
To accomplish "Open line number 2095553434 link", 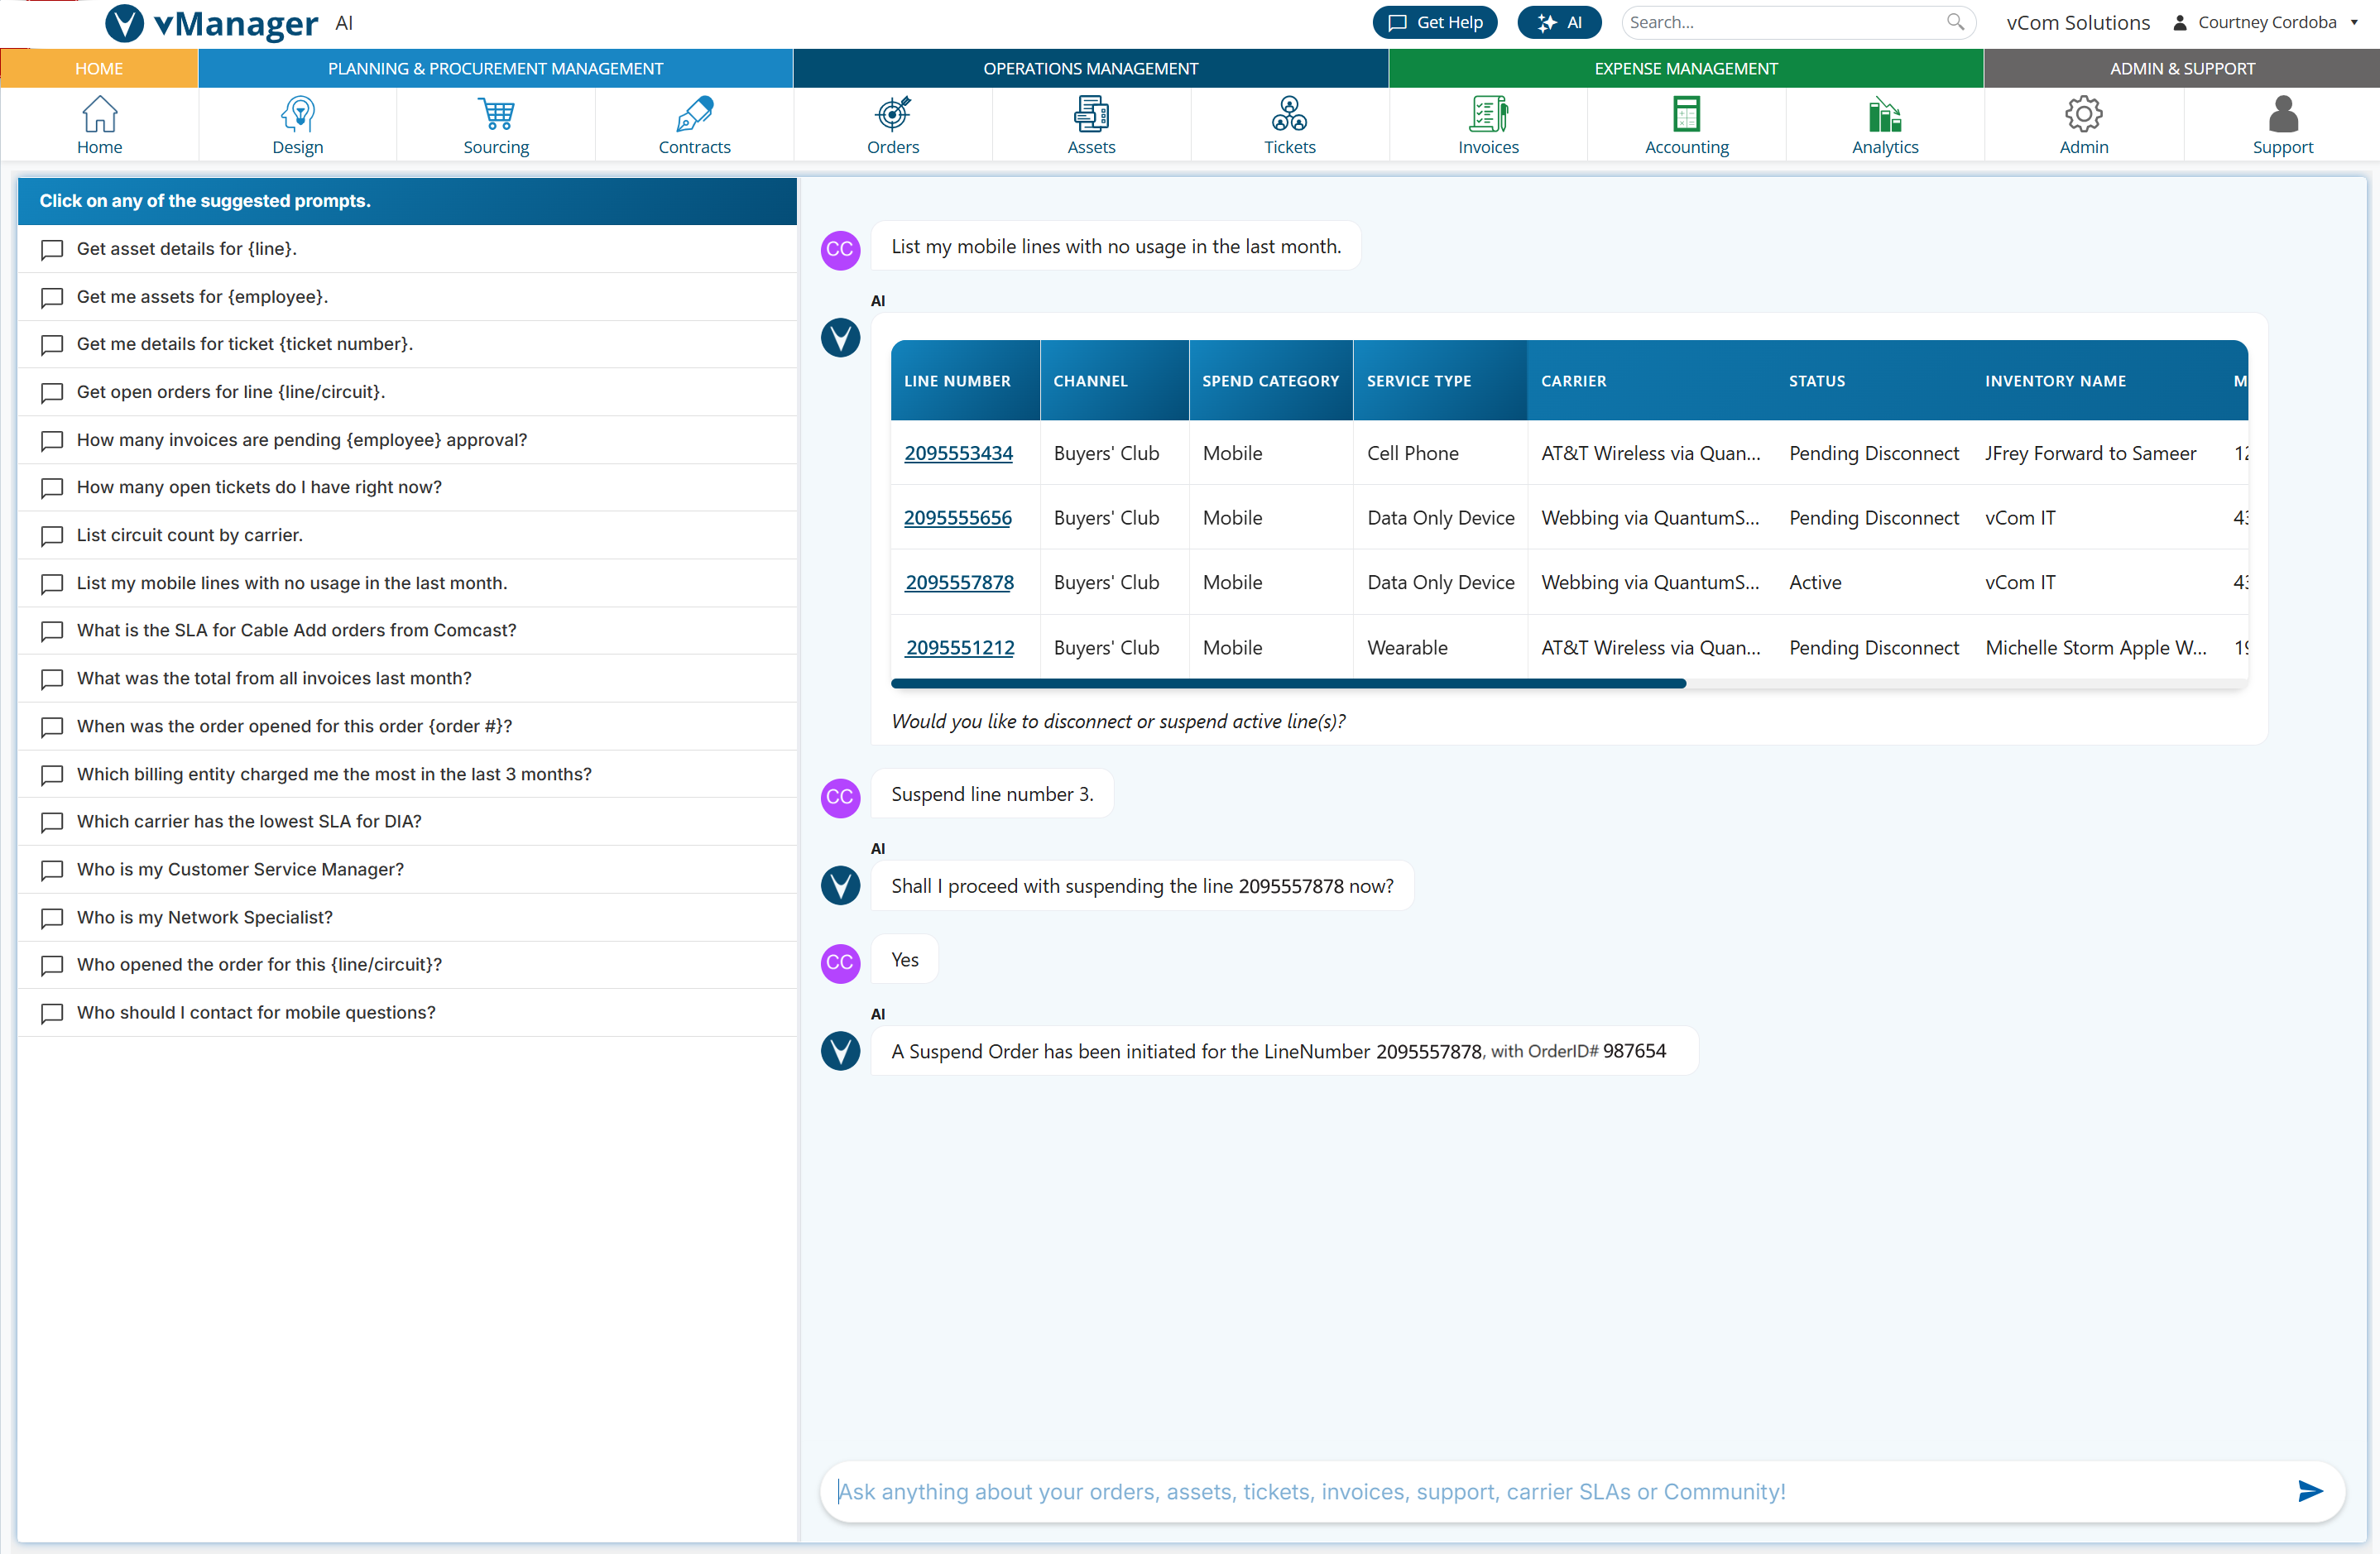I will pos(958,453).
